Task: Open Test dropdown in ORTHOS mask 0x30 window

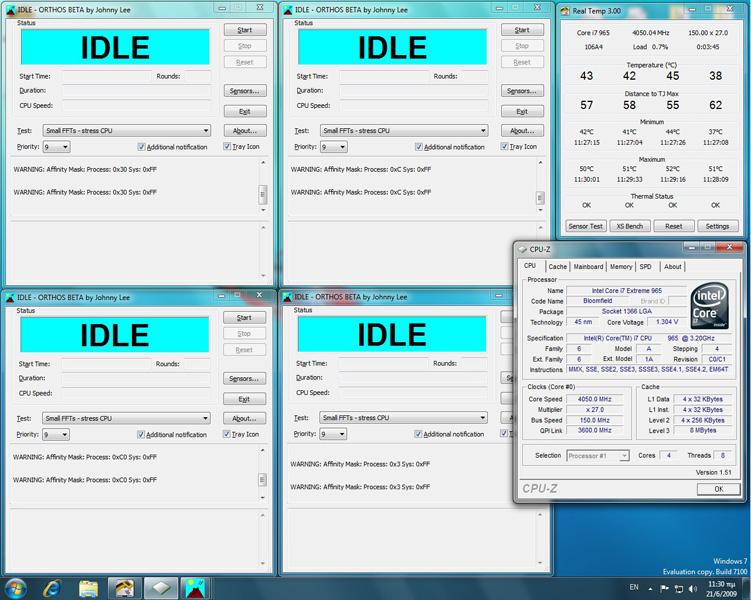Action: pos(126,130)
